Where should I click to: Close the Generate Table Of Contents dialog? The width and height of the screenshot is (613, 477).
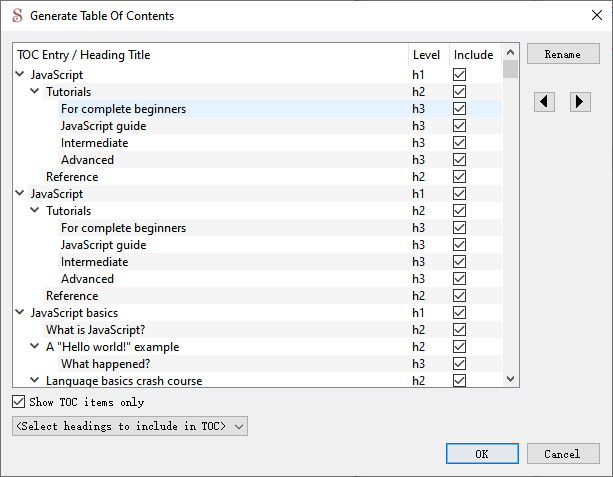(x=597, y=15)
